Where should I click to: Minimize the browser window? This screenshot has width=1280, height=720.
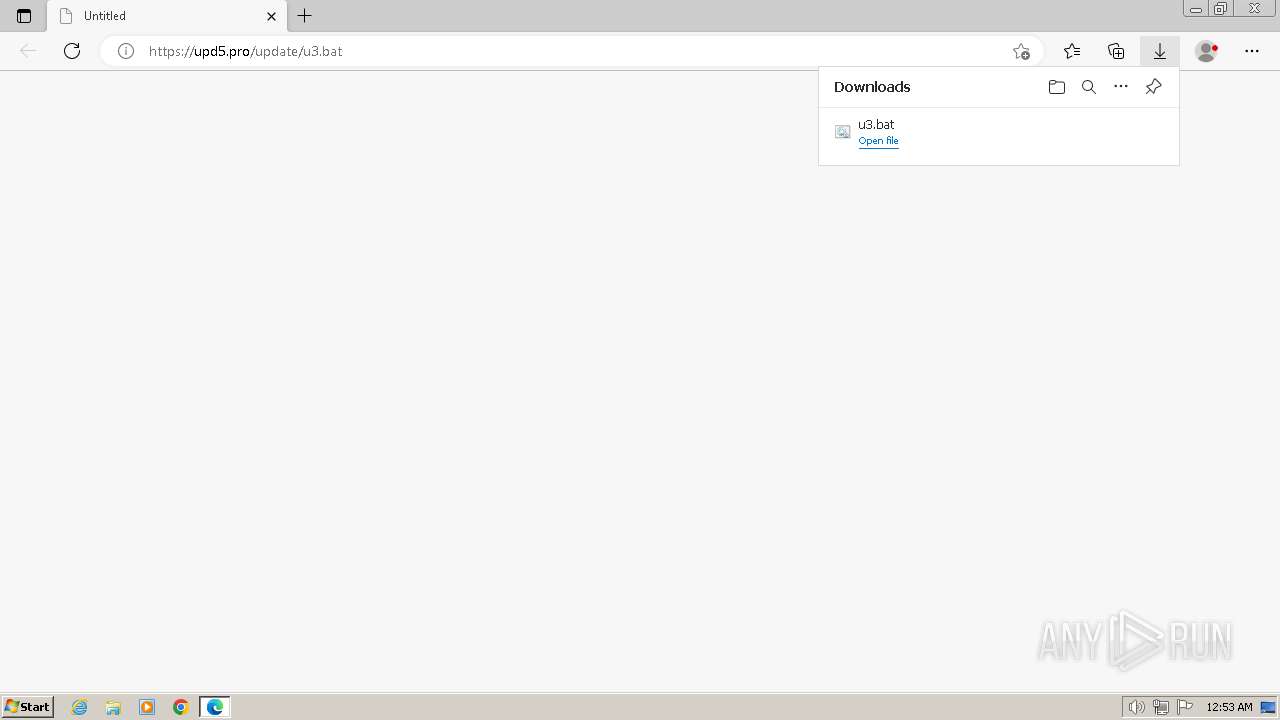coord(1196,9)
